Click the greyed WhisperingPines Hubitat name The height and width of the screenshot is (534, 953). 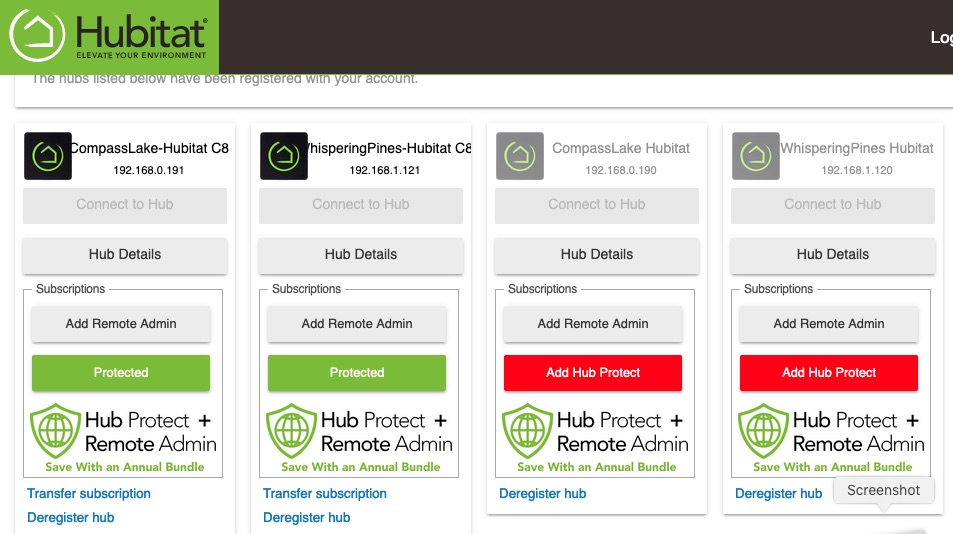click(856, 148)
